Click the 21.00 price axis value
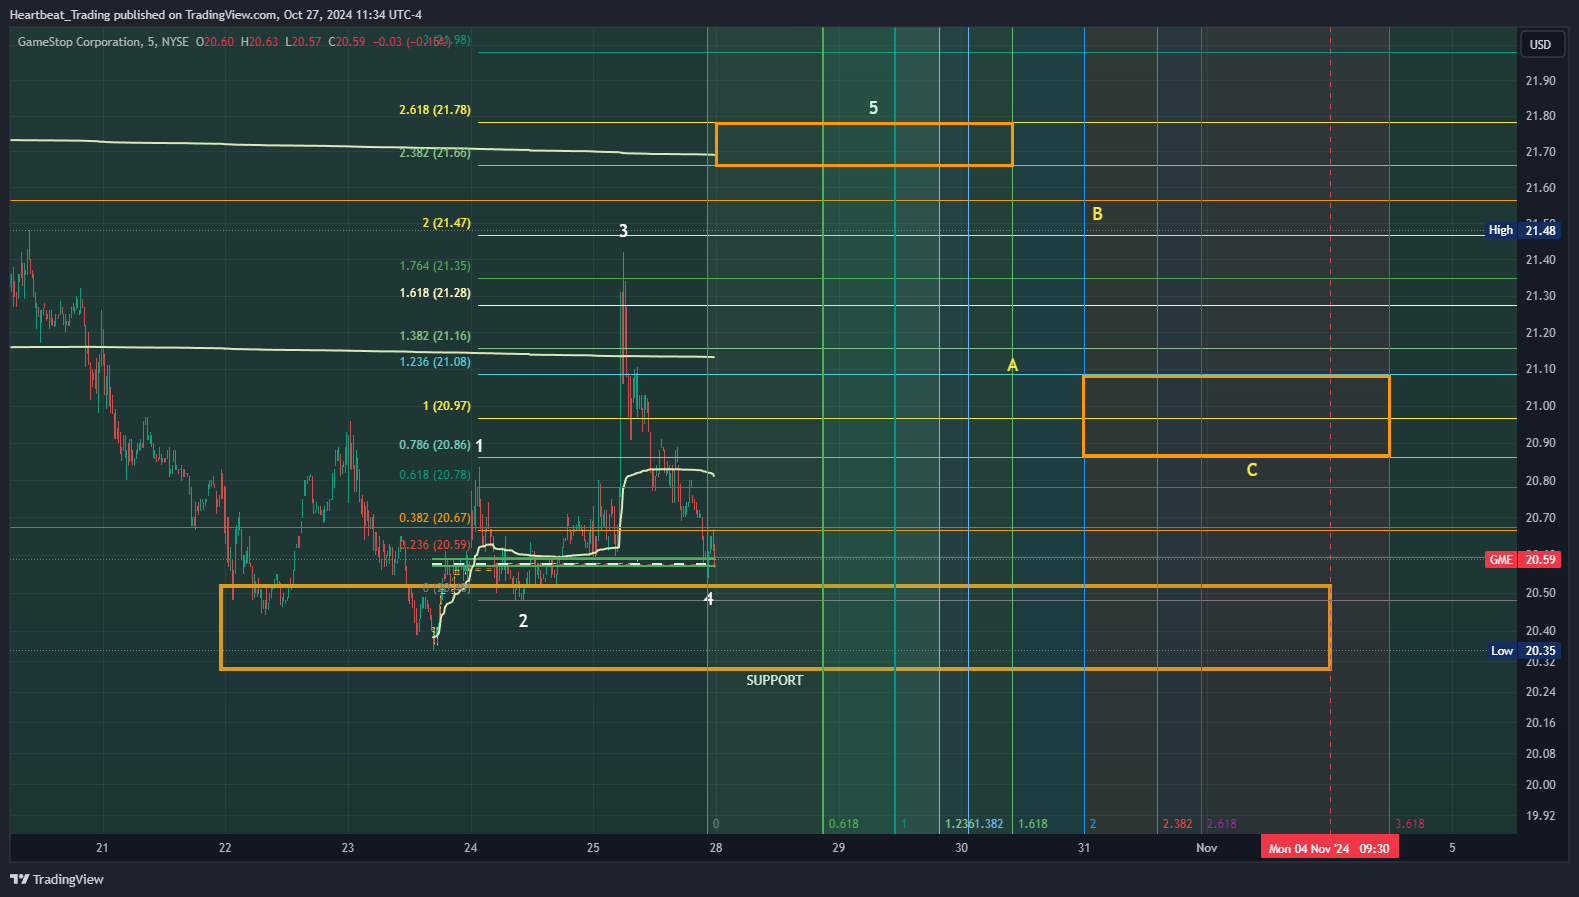The width and height of the screenshot is (1579, 897). pyautogui.click(x=1540, y=406)
